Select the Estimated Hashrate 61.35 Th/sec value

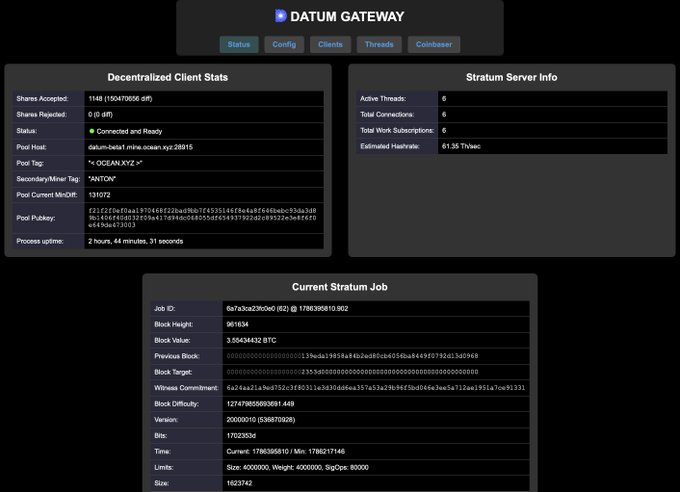pyautogui.click(x=461, y=146)
